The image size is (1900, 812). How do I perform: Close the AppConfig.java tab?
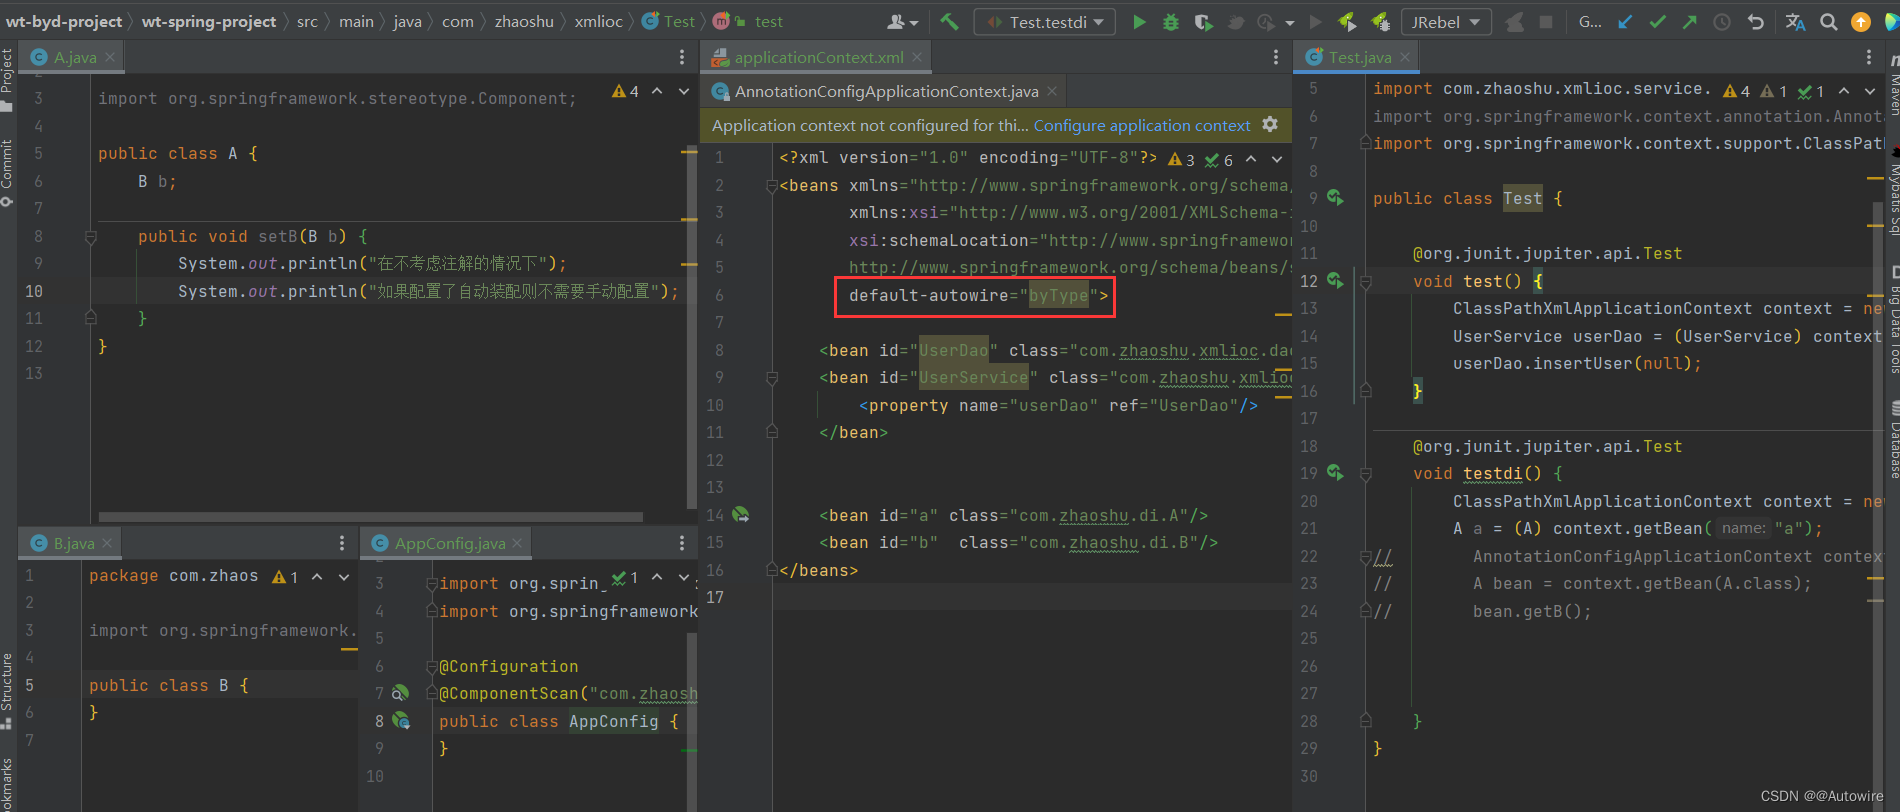(517, 543)
